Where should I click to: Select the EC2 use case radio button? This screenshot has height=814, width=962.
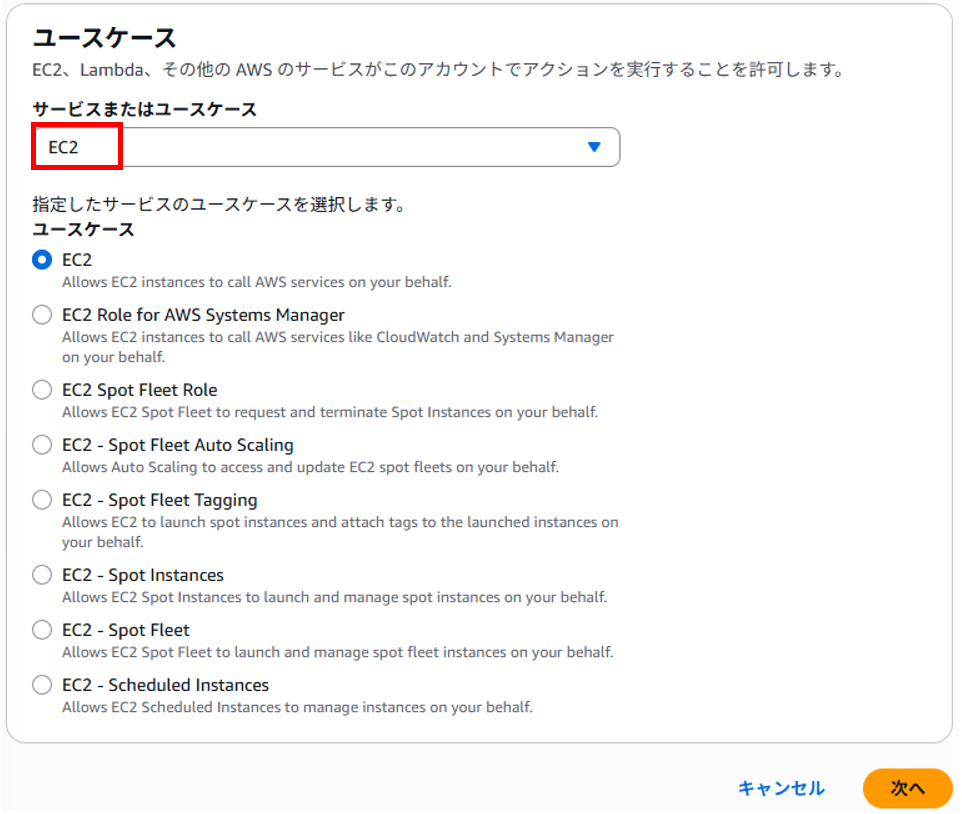pyautogui.click(x=42, y=260)
